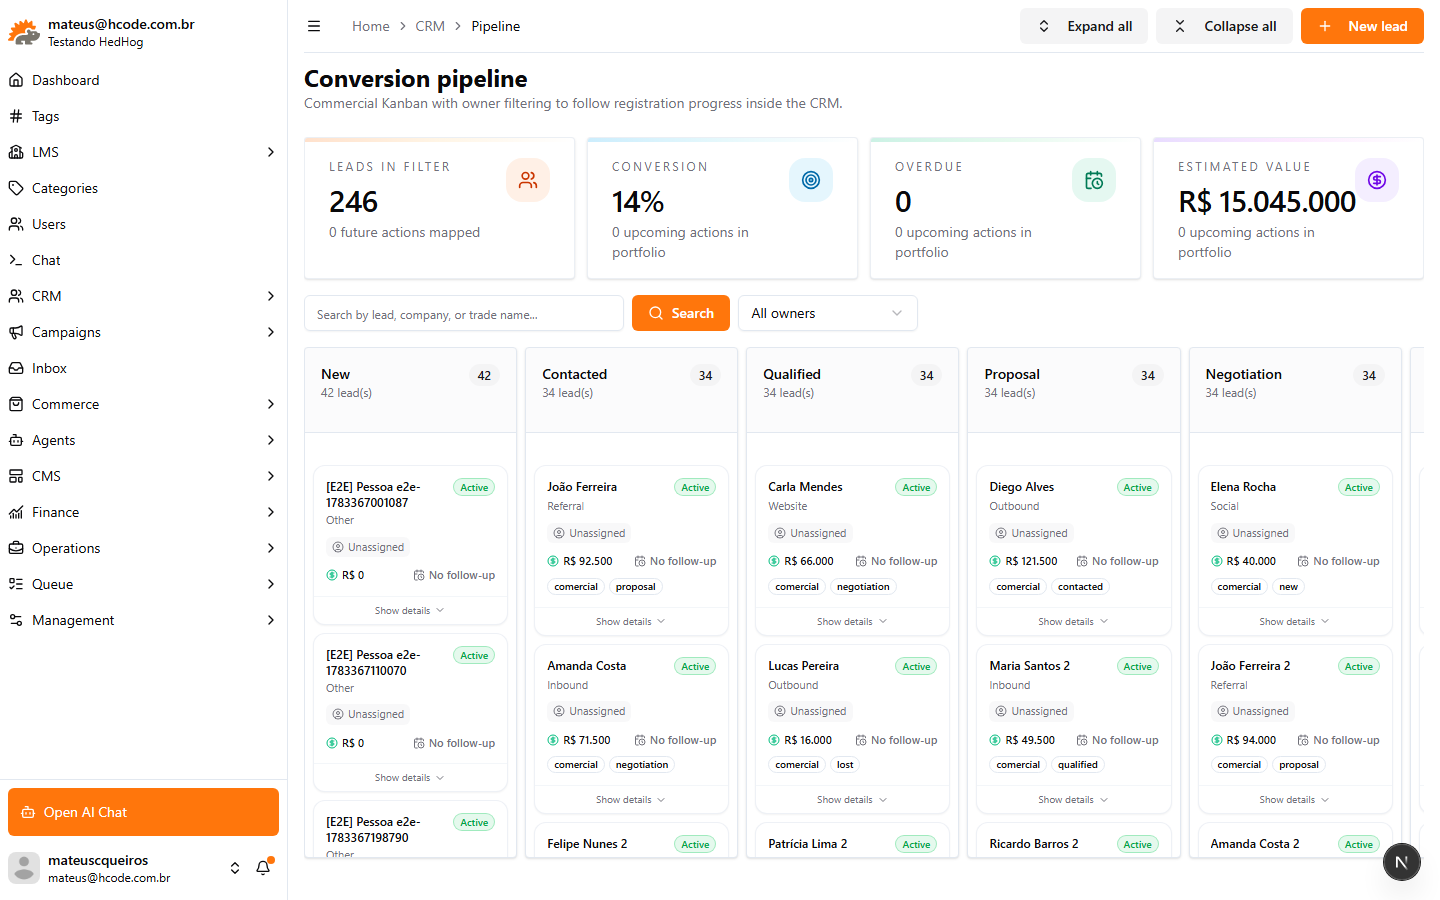Screen dimensions: 1440x900
Task: Click R$ 71.500 on Amanda Costa card
Action: pos(587,740)
